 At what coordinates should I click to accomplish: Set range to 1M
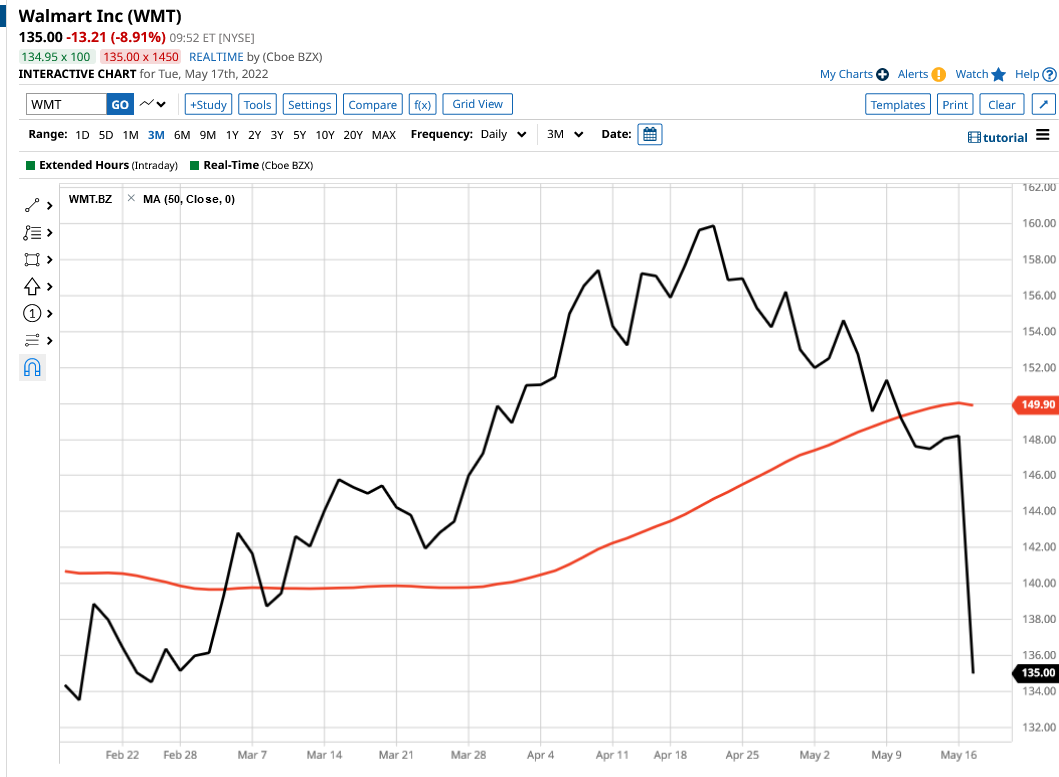pos(130,135)
